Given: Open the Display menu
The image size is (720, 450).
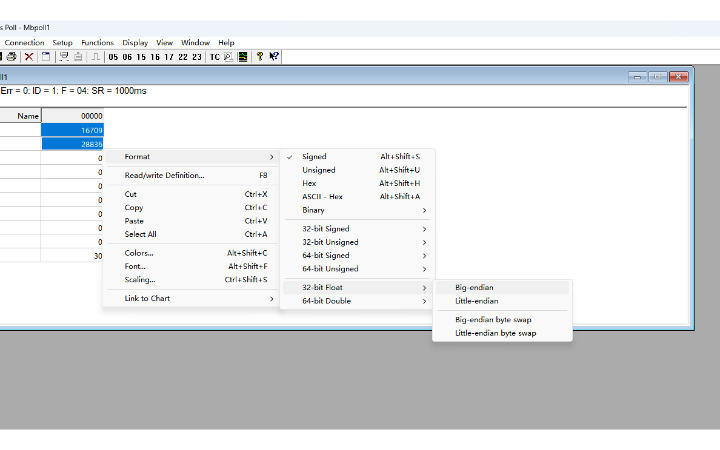Looking at the screenshot, I should [x=135, y=43].
